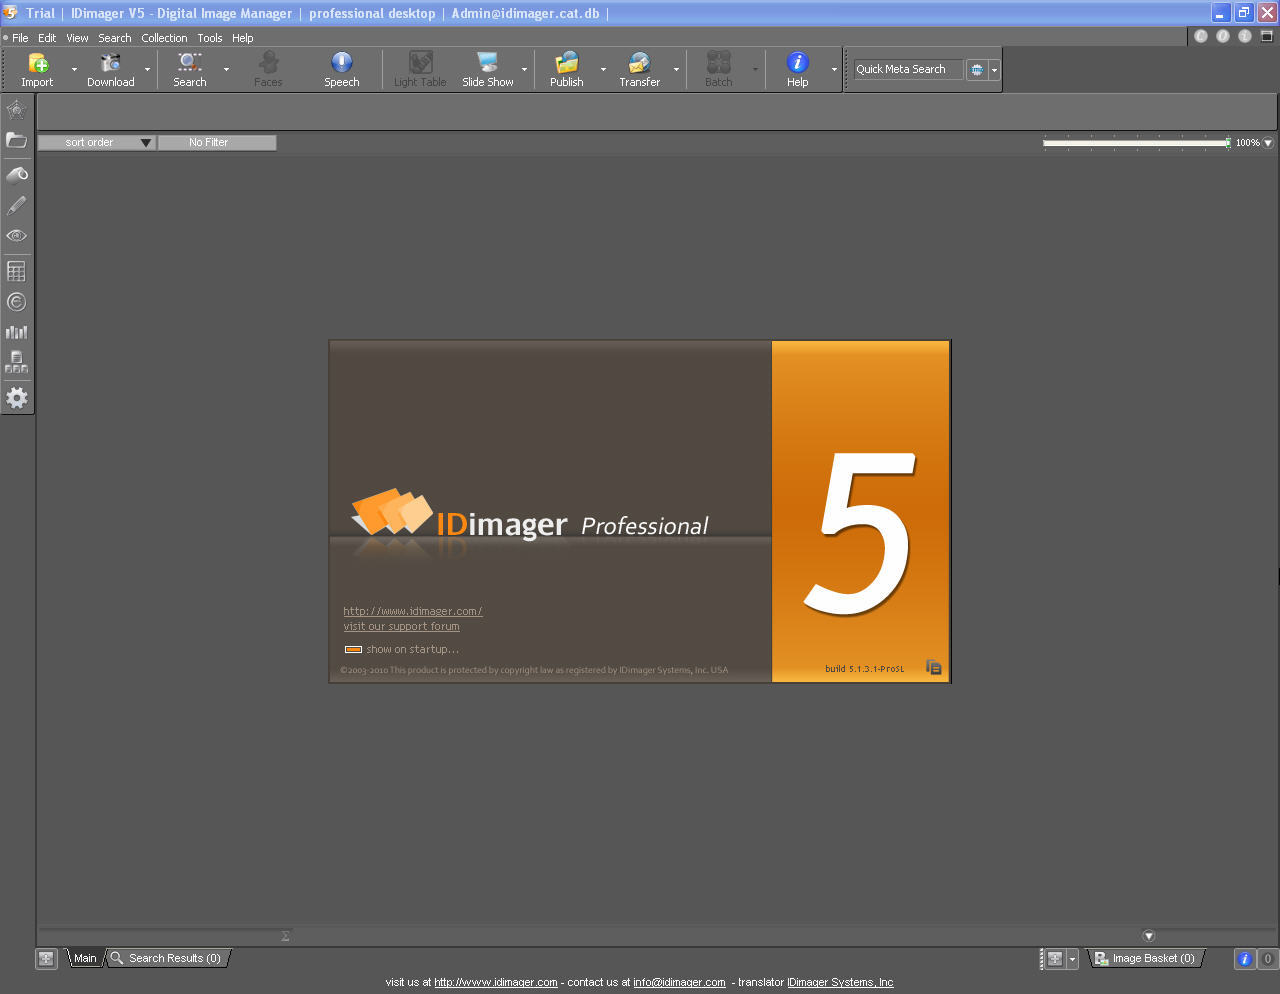This screenshot has height=994, width=1280.
Task: Click the zero counter button in status bar
Action: [1267, 958]
